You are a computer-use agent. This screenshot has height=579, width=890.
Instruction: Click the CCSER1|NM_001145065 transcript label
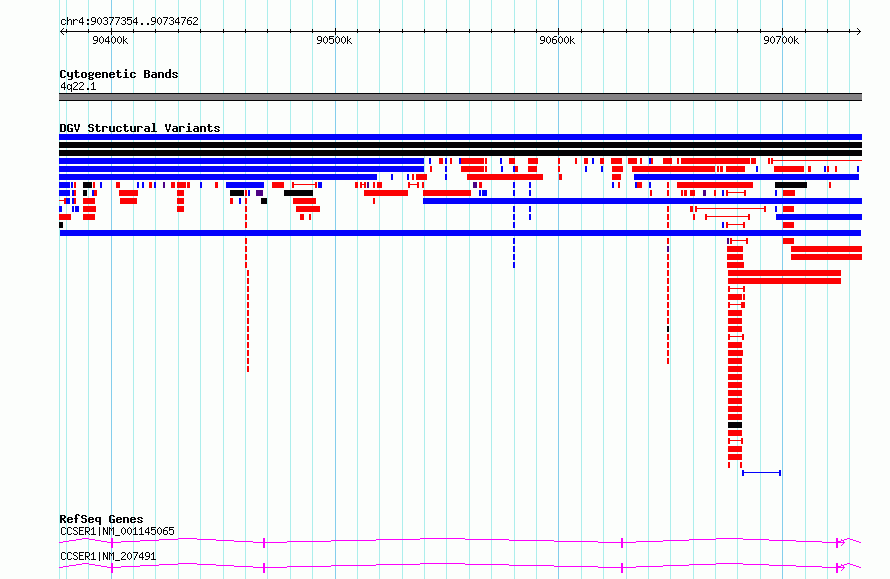tap(117, 531)
